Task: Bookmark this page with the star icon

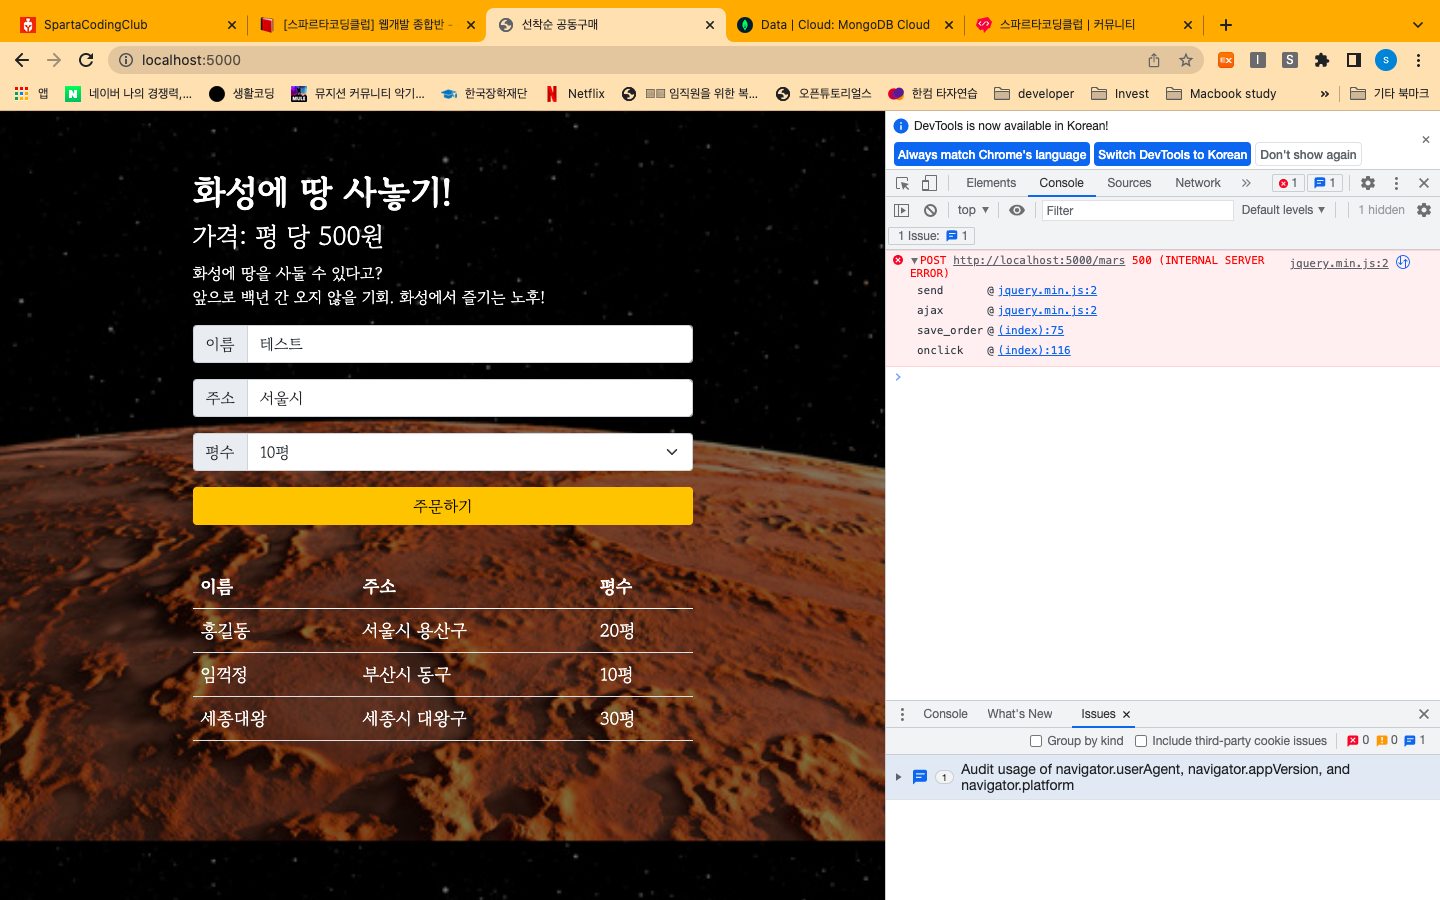Action: pyautogui.click(x=1186, y=60)
